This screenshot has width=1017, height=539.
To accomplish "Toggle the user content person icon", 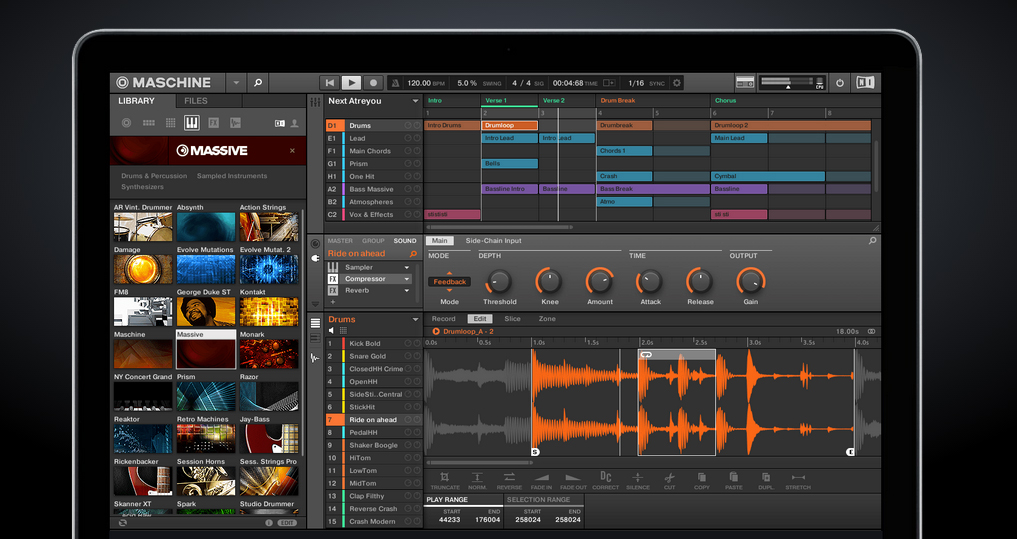I will point(294,123).
